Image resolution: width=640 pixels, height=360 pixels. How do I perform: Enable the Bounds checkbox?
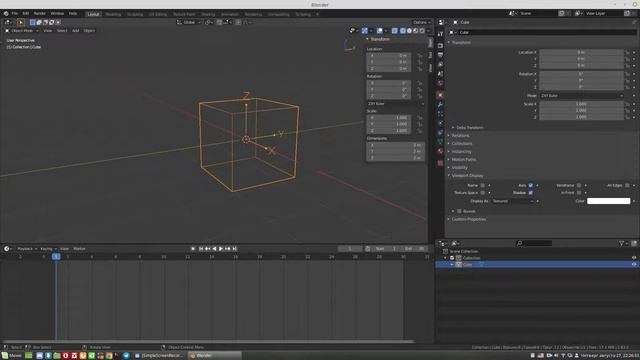click(459, 211)
